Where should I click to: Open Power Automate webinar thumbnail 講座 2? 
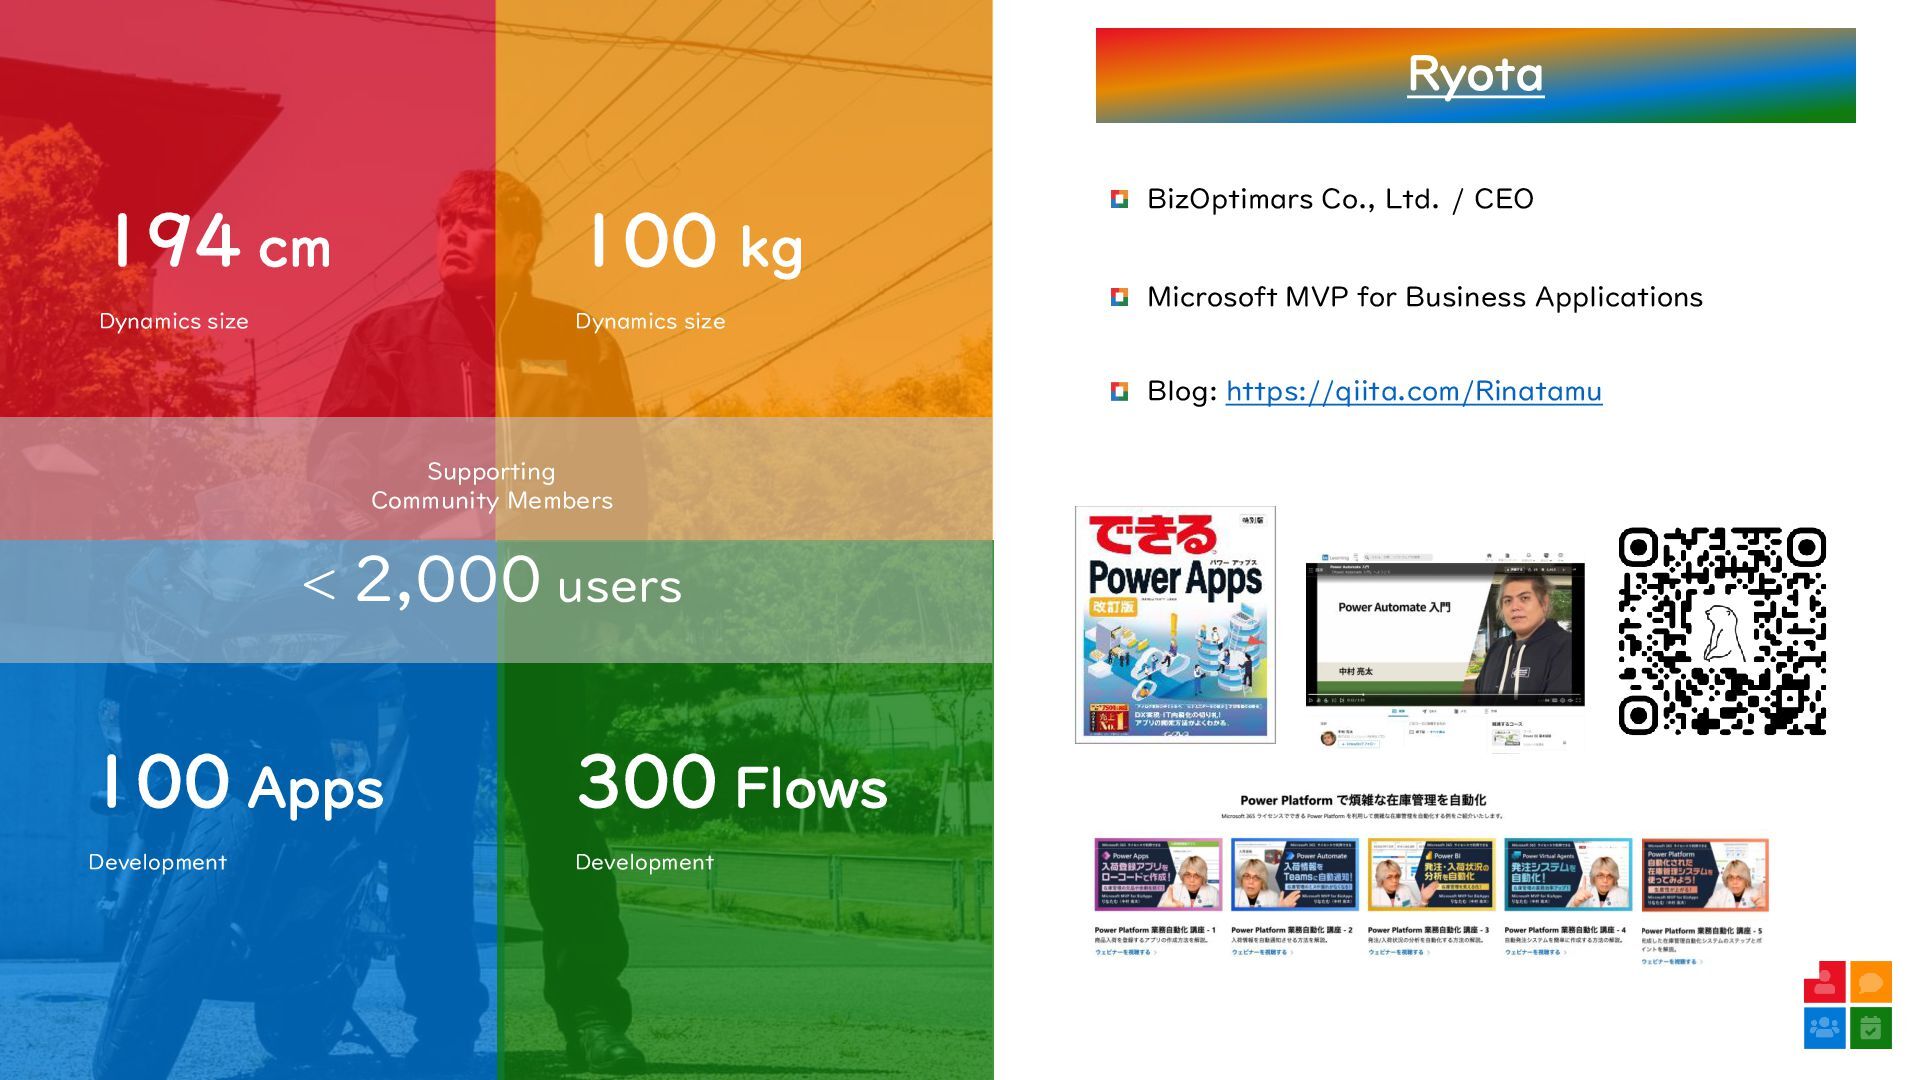click(1294, 875)
